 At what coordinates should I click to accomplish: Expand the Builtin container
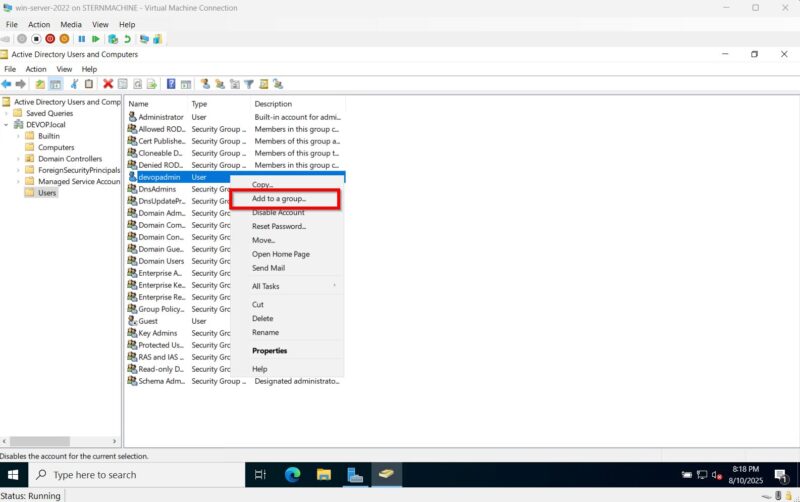[x=18, y=136]
